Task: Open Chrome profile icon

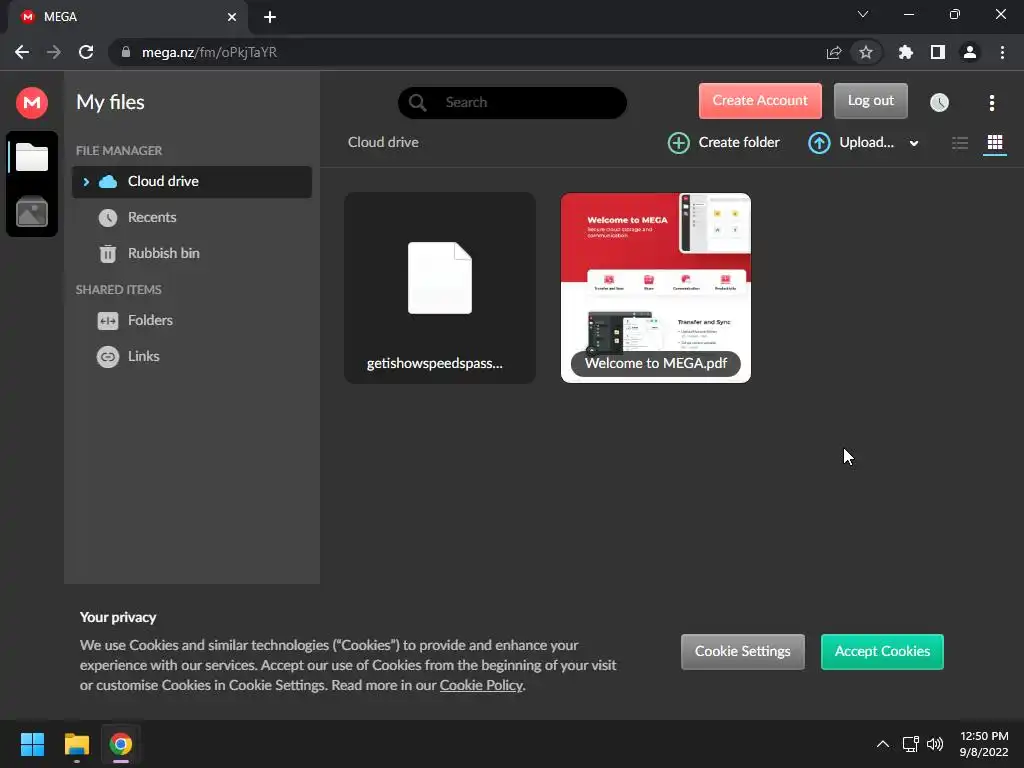Action: coord(970,52)
